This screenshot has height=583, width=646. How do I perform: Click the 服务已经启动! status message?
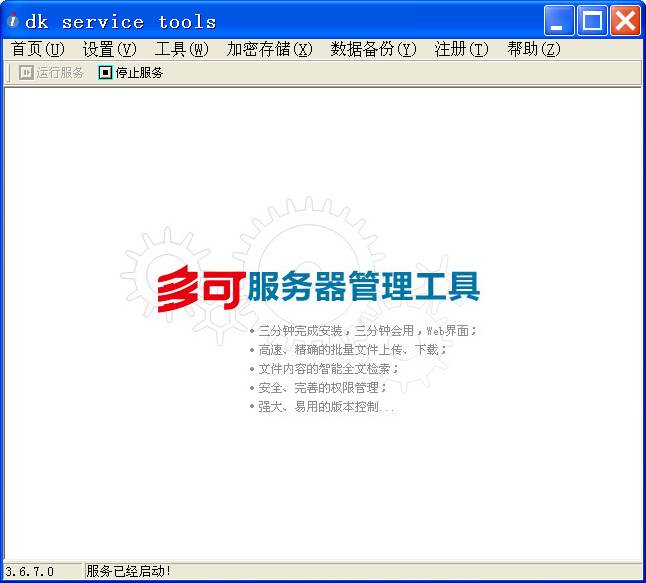tap(128, 571)
